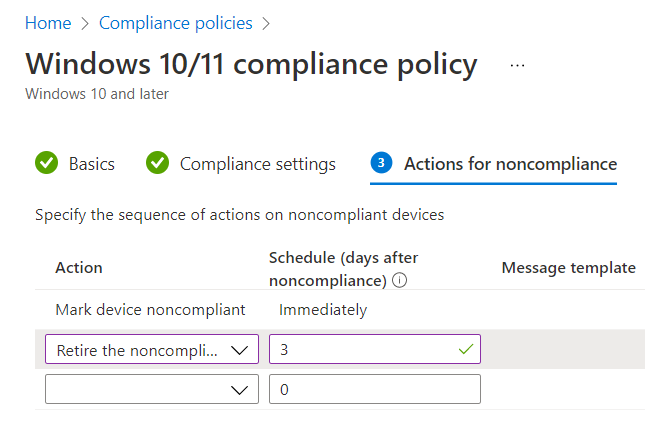Click the Mark device noncompliant row text
This screenshot has width=645, height=431.
point(151,310)
